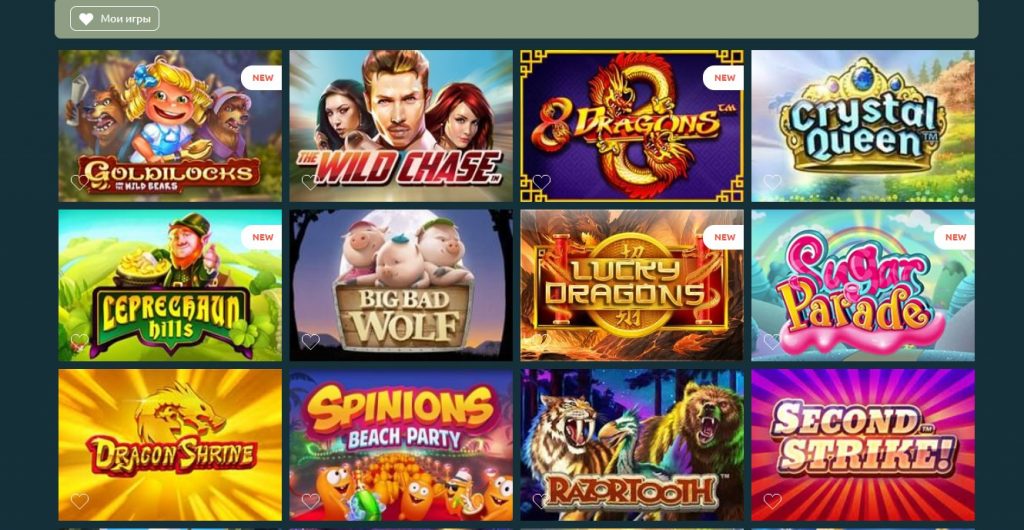Open The Wild Chase slot thumbnail
The height and width of the screenshot is (530, 1024).
click(x=401, y=126)
